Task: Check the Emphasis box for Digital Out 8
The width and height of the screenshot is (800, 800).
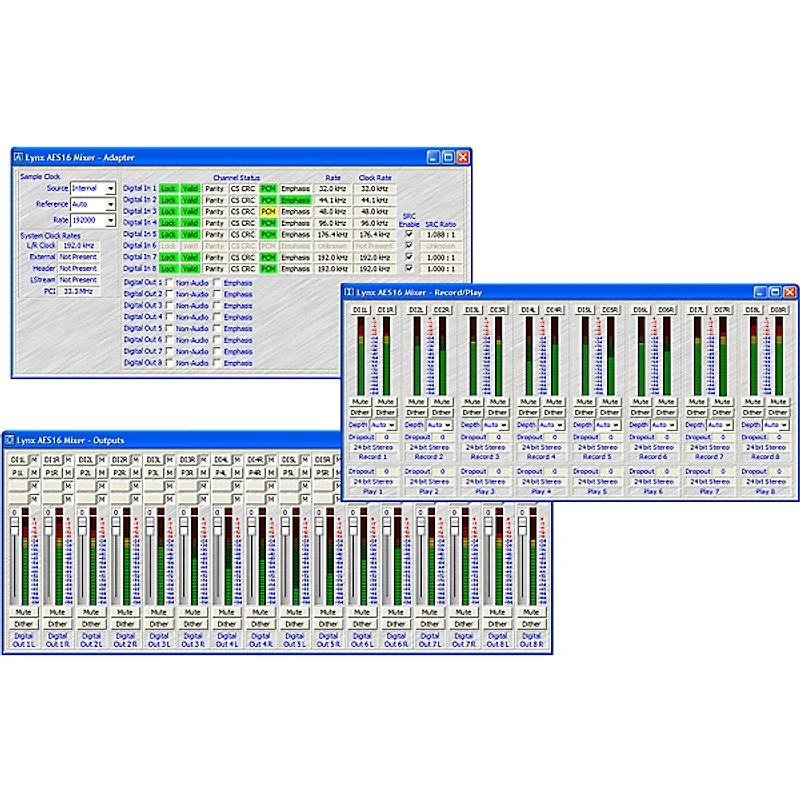Action: 217,363
